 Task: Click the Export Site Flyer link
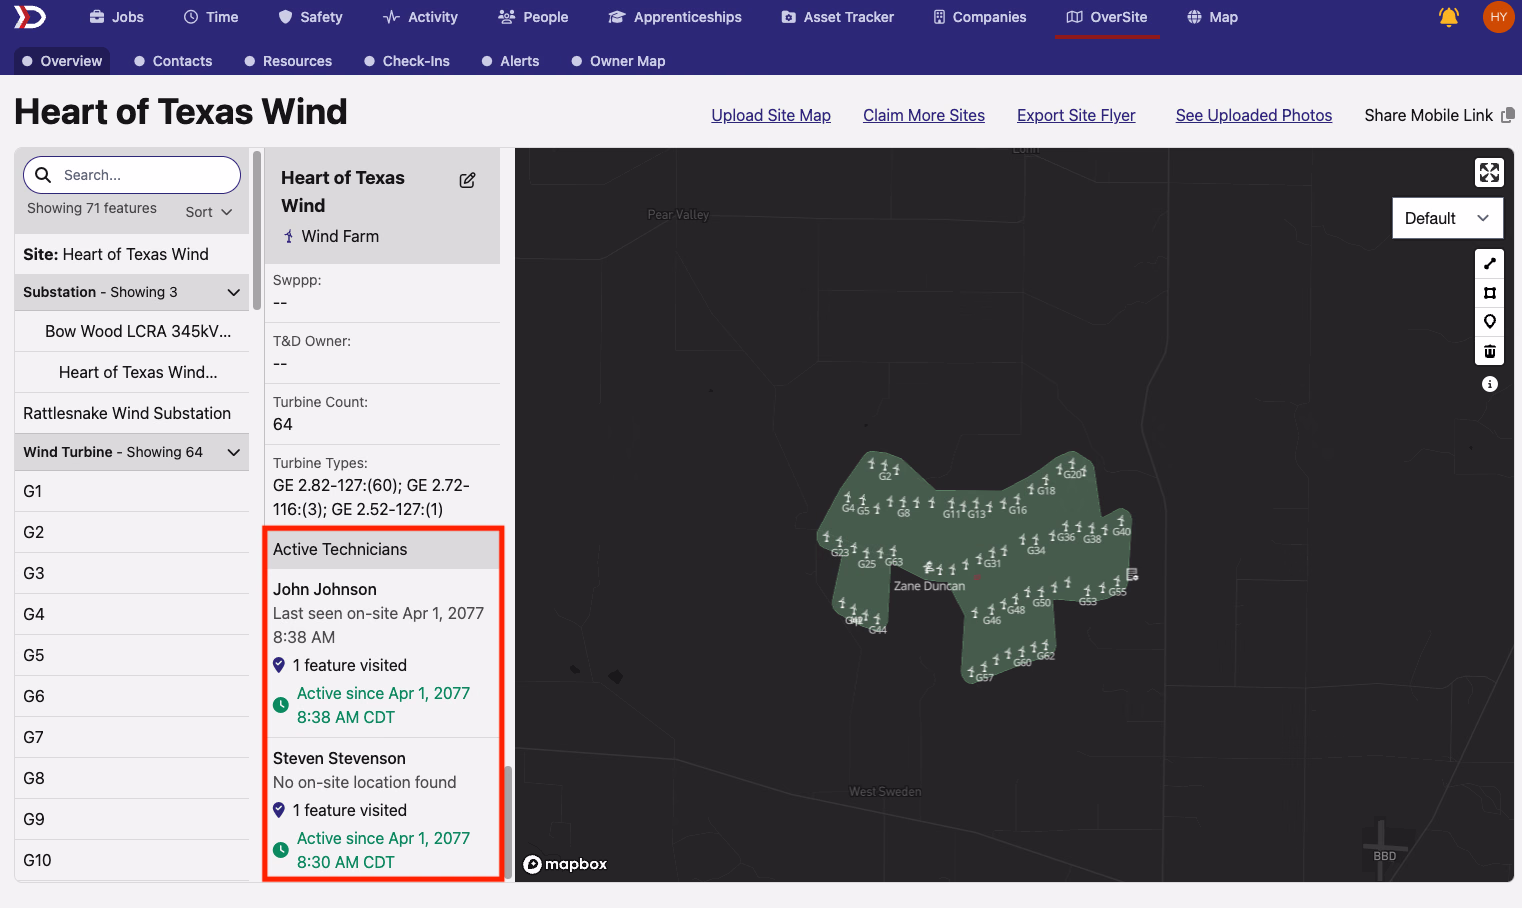click(1076, 115)
